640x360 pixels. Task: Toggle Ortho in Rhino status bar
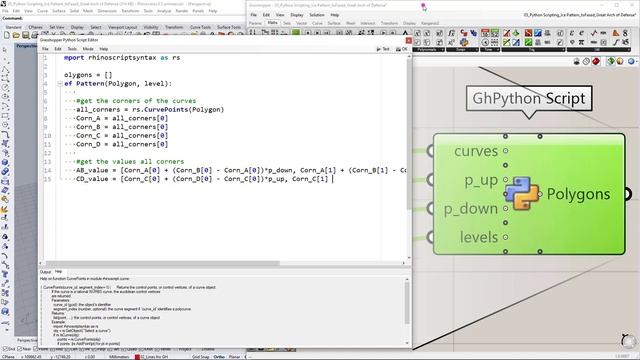click(x=219, y=357)
